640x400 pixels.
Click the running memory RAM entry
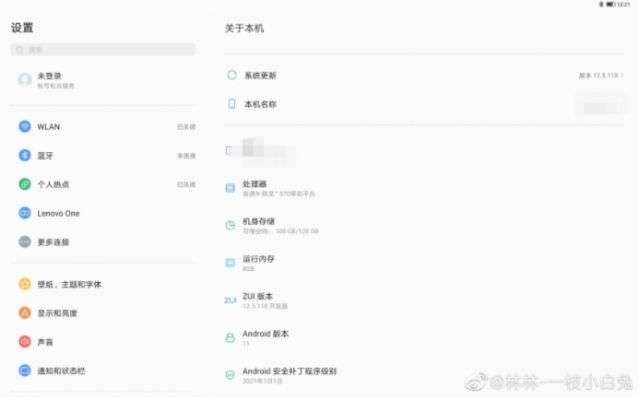(x=425, y=263)
